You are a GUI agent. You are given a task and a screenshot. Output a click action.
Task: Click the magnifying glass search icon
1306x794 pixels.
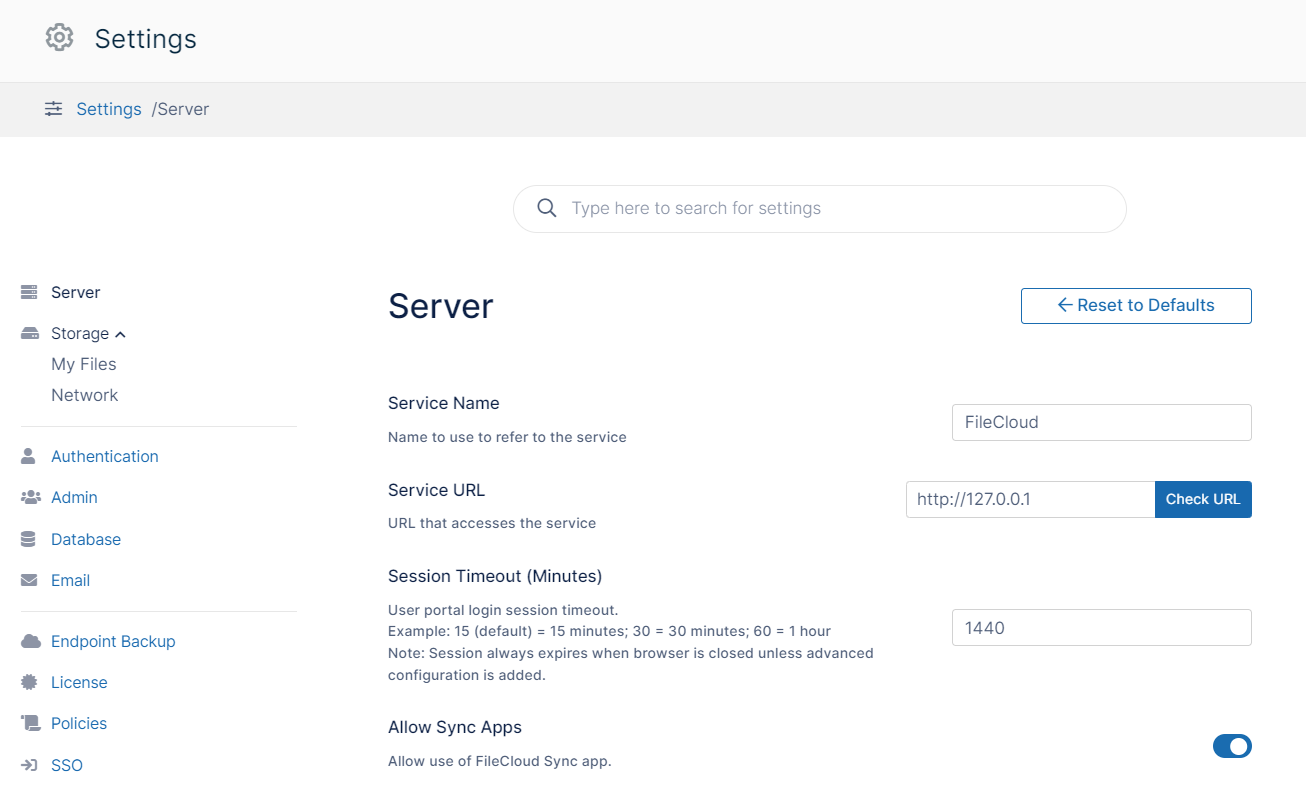tap(547, 208)
